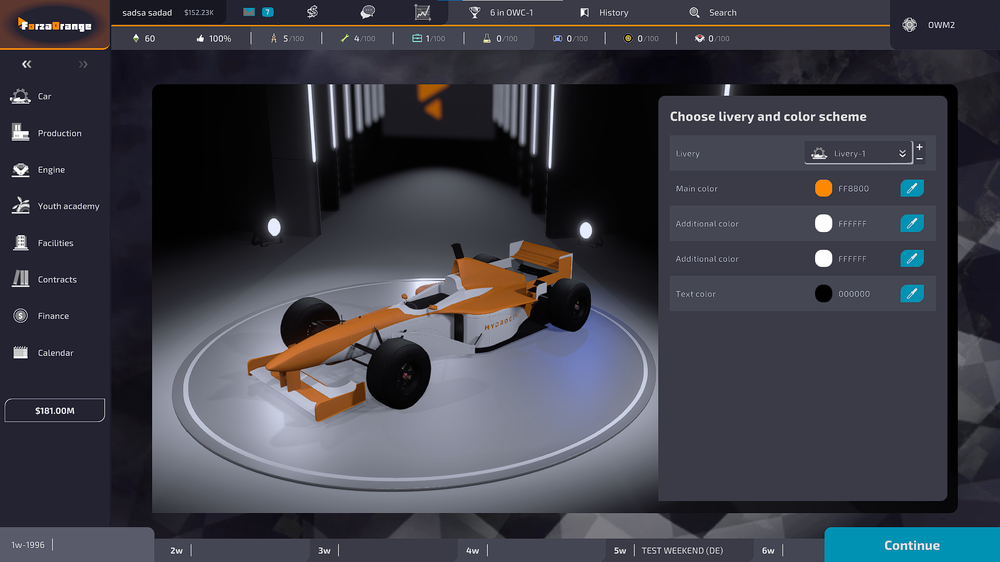Viewport: 1000px width, 562px height.
Task: Click the 1w-1996 current week label
Action: (x=28, y=545)
